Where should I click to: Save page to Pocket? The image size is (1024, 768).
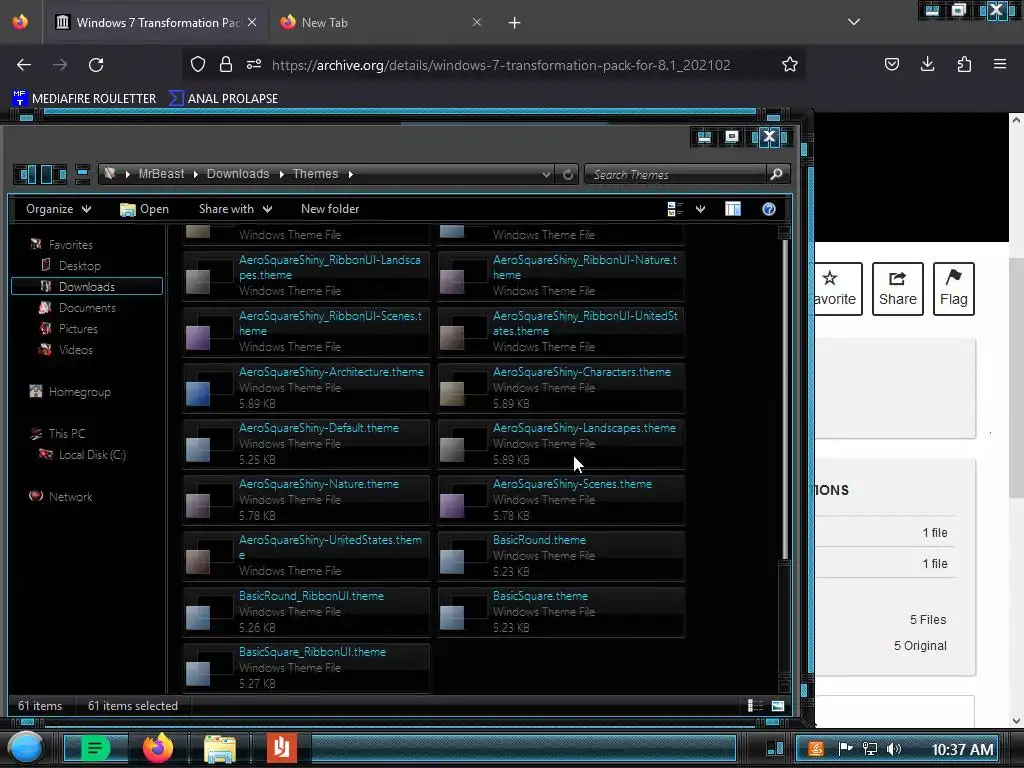click(891, 64)
